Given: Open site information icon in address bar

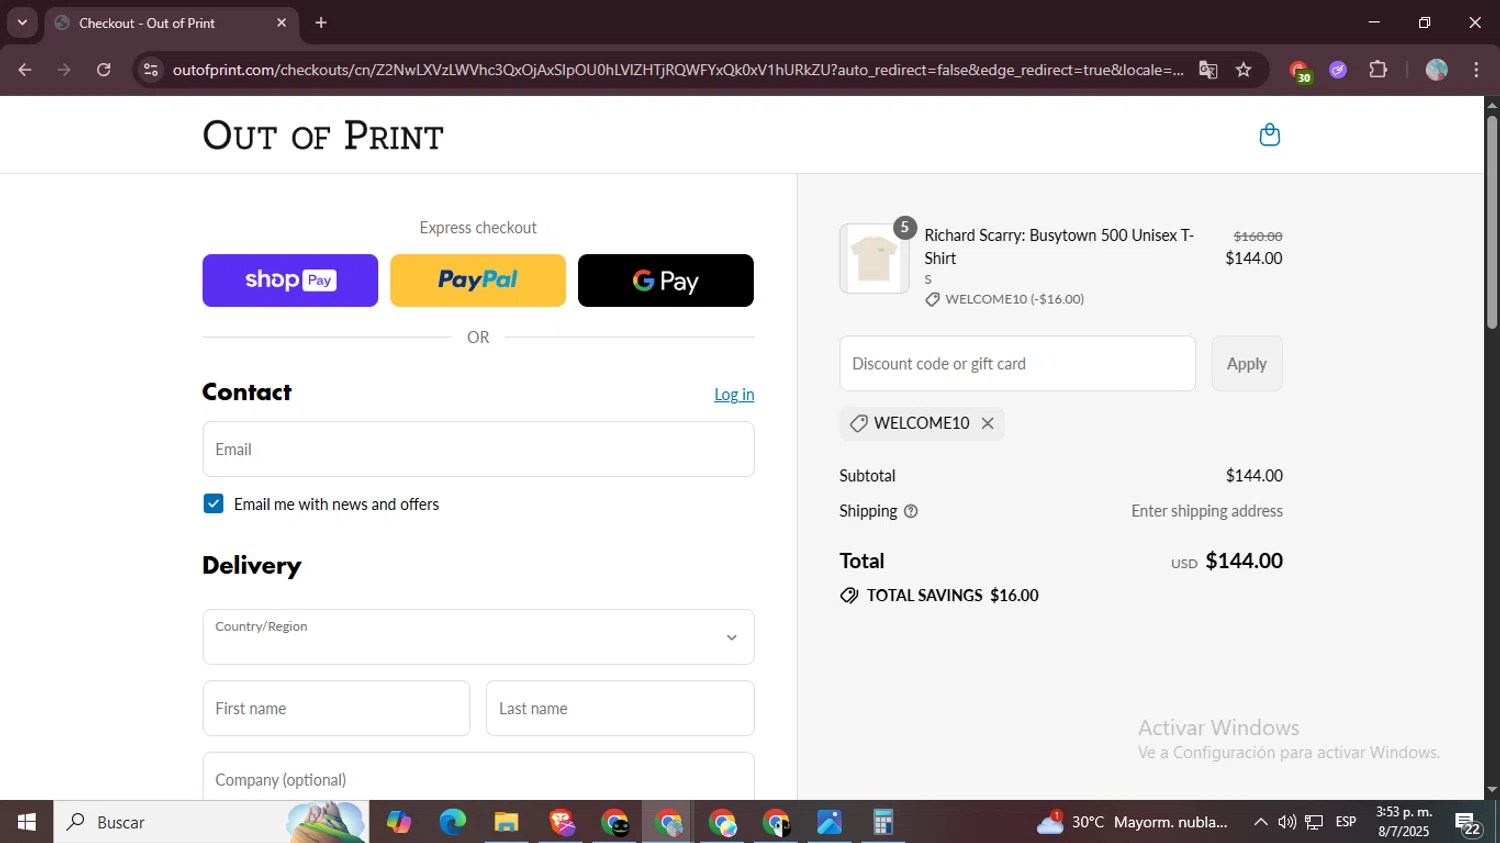Looking at the screenshot, I should 151,70.
